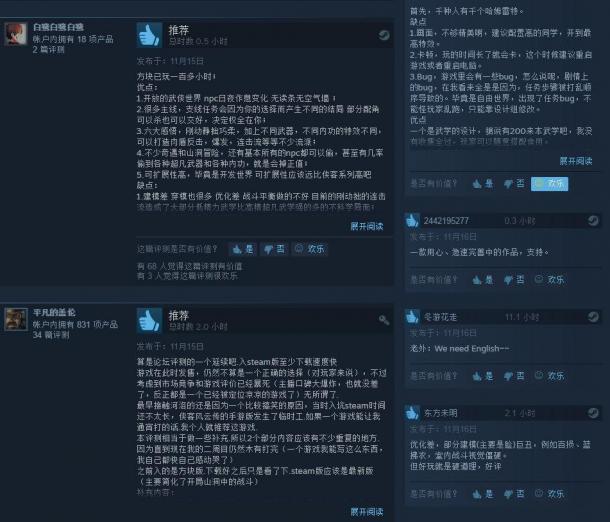
Task: Mark 欢乐 on the first review
Action: point(310,249)
